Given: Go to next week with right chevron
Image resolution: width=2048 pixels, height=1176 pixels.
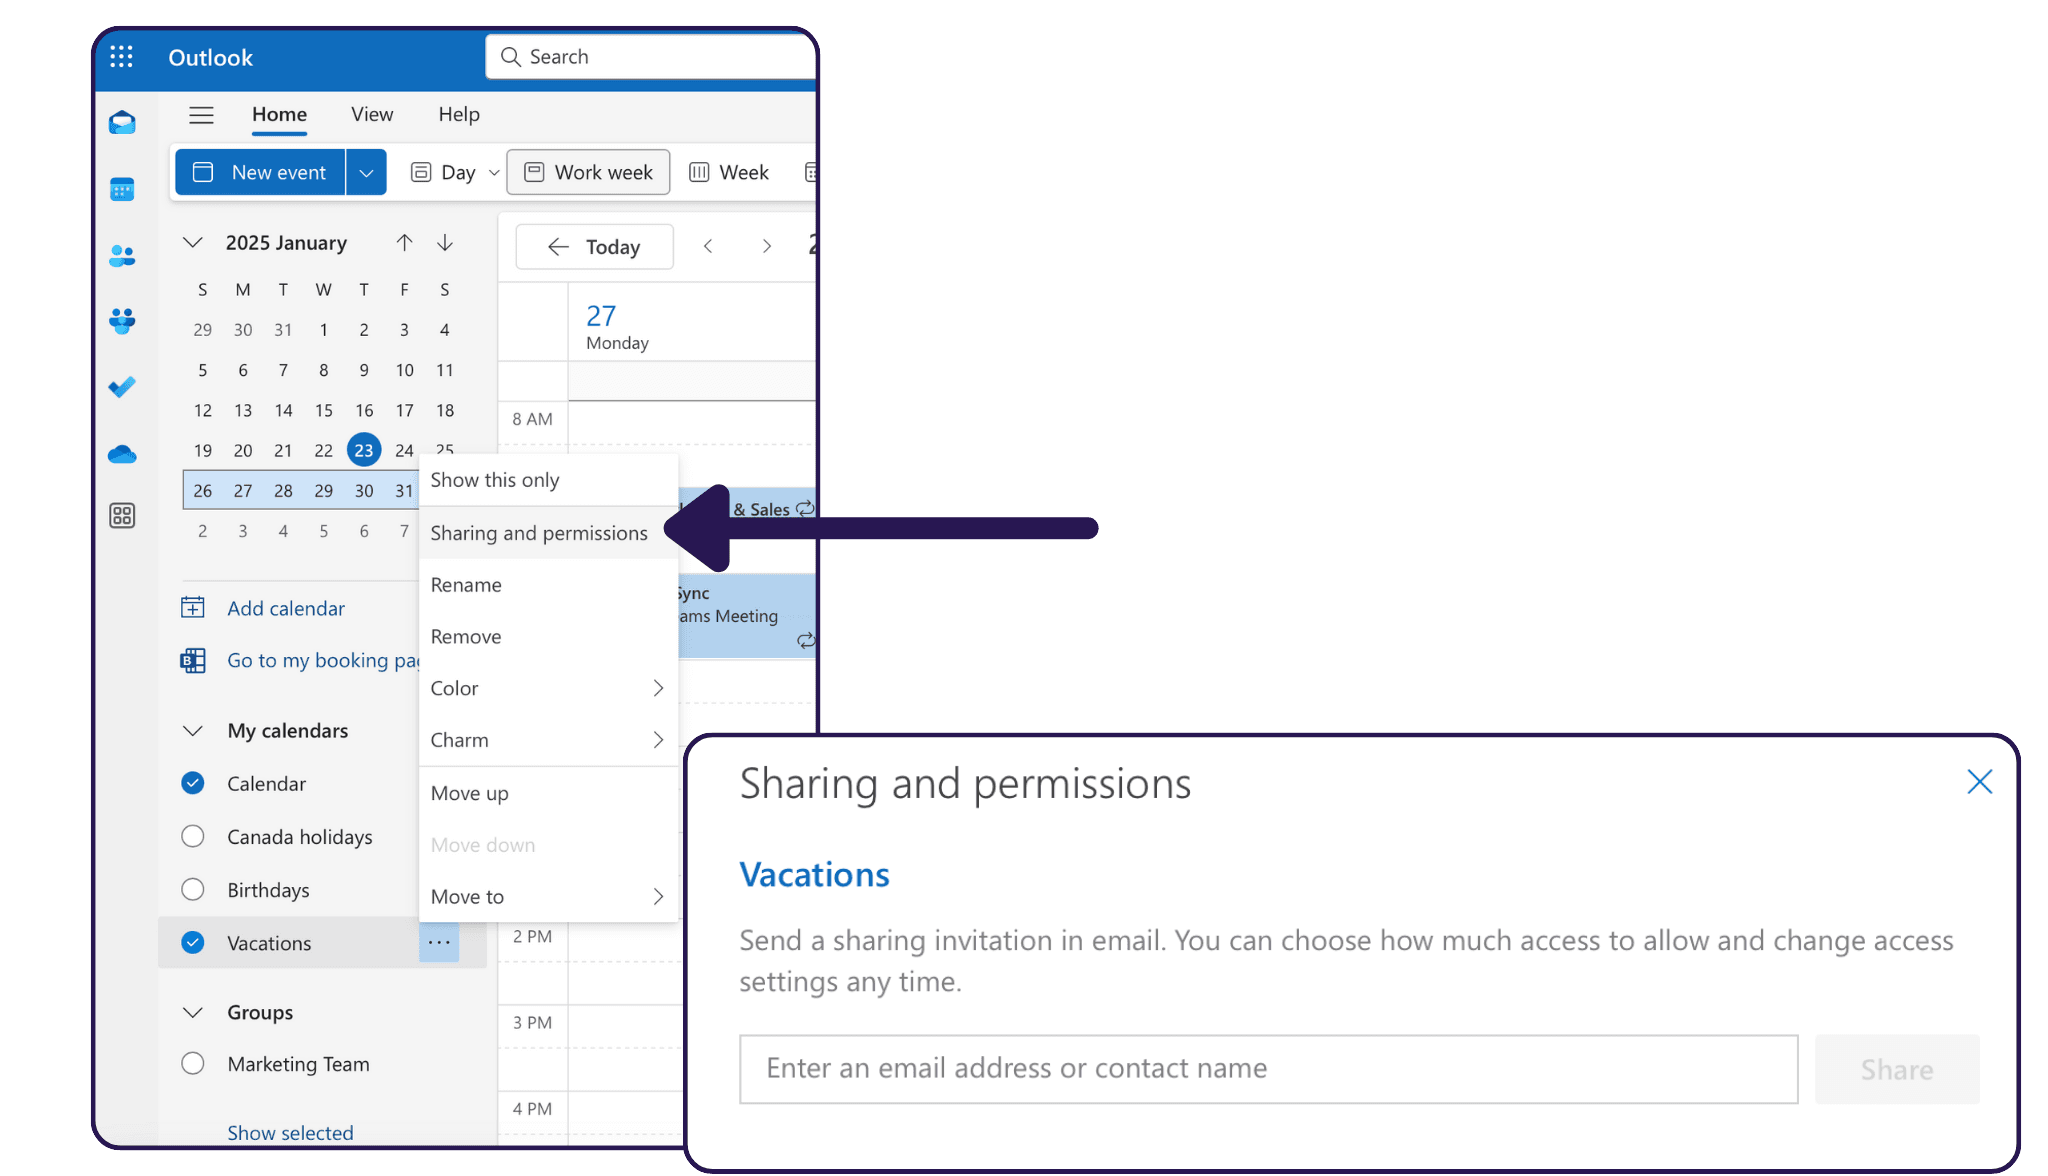Looking at the screenshot, I should [767, 246].
